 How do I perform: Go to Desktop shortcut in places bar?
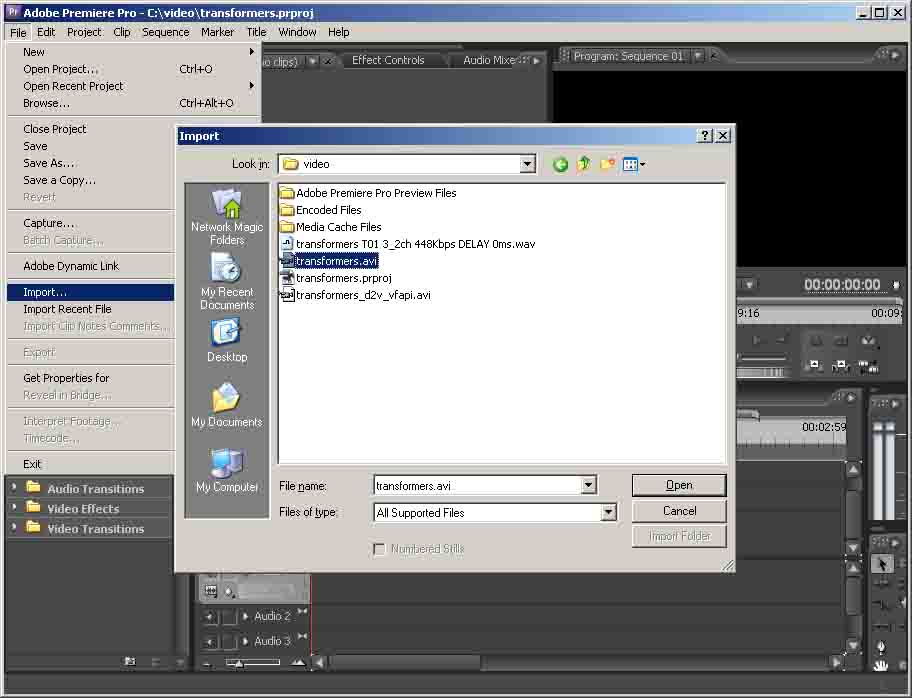click(x=227, y=341)
